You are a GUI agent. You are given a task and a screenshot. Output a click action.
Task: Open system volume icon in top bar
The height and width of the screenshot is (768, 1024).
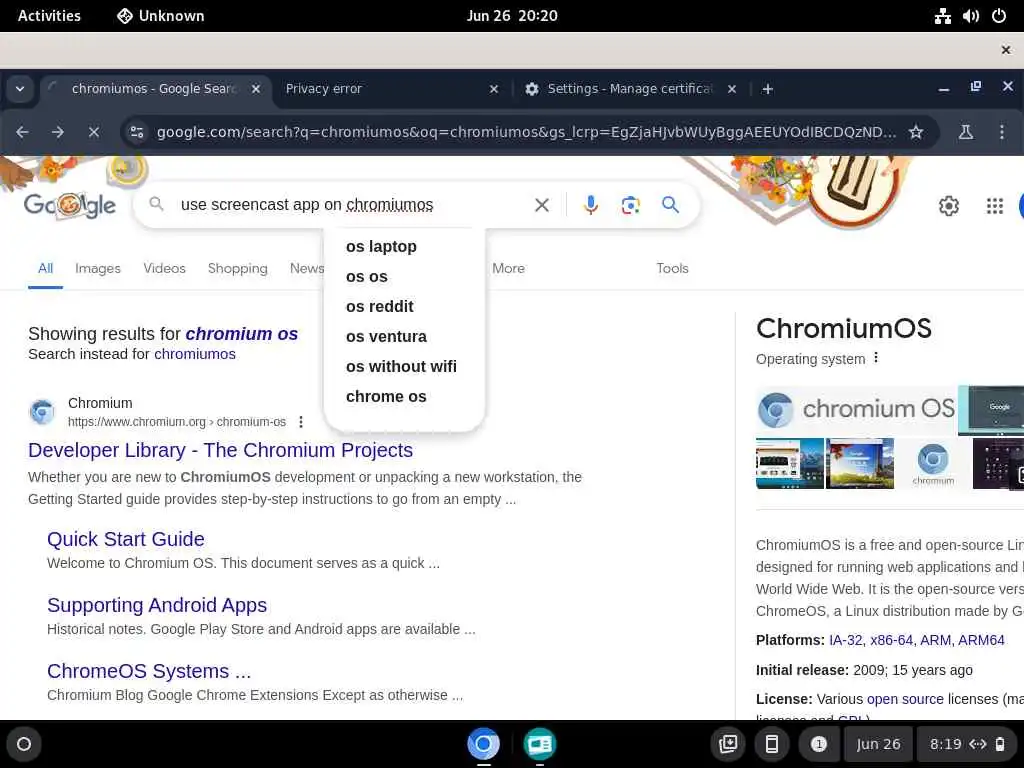970,16
